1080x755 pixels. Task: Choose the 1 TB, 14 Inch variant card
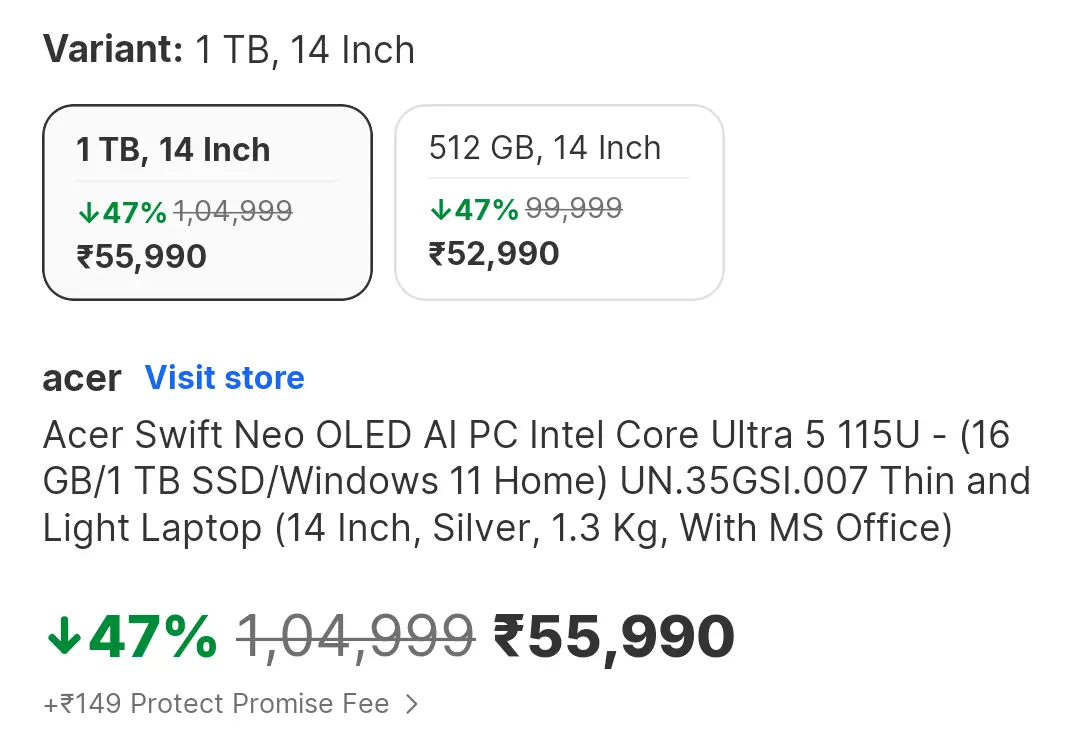pyautogui.click(x=207, y=202)
